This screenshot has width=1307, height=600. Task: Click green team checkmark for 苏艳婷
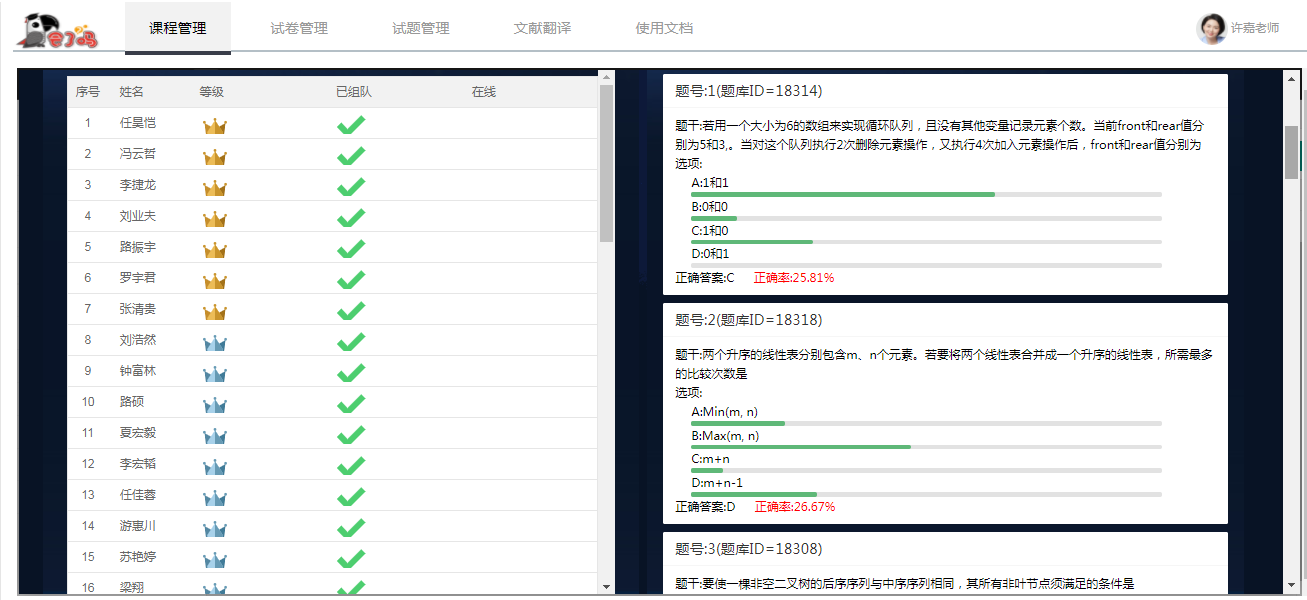click(x=350, y=559)
